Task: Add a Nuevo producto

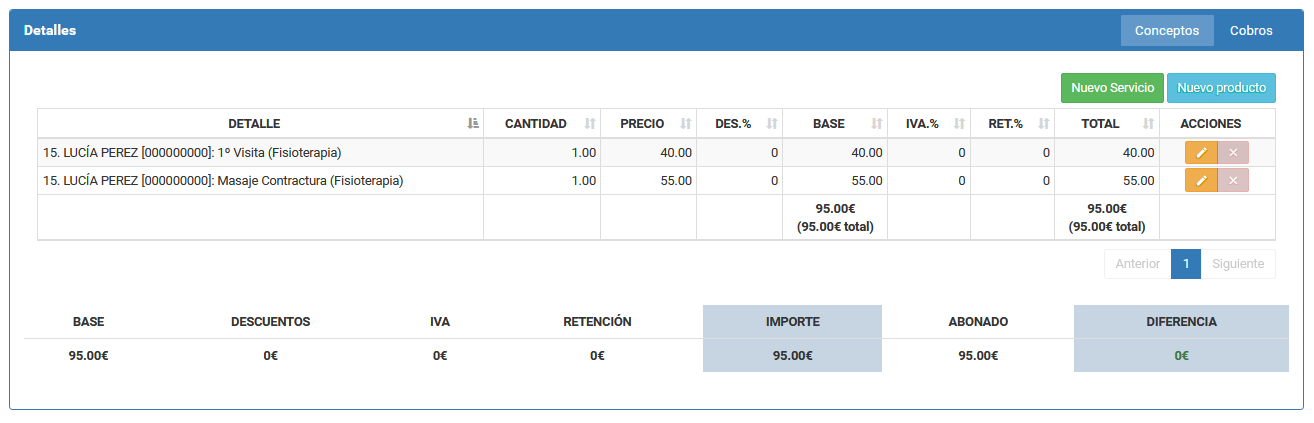Action: [1221, 88]
